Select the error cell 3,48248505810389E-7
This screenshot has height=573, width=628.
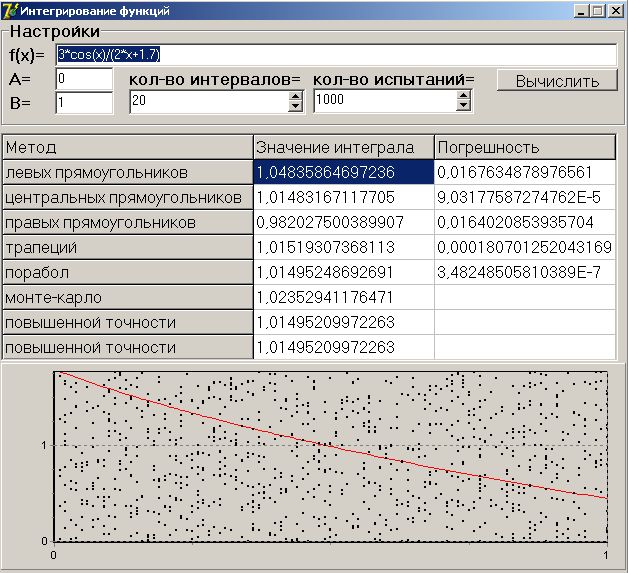tap(525, 272)
